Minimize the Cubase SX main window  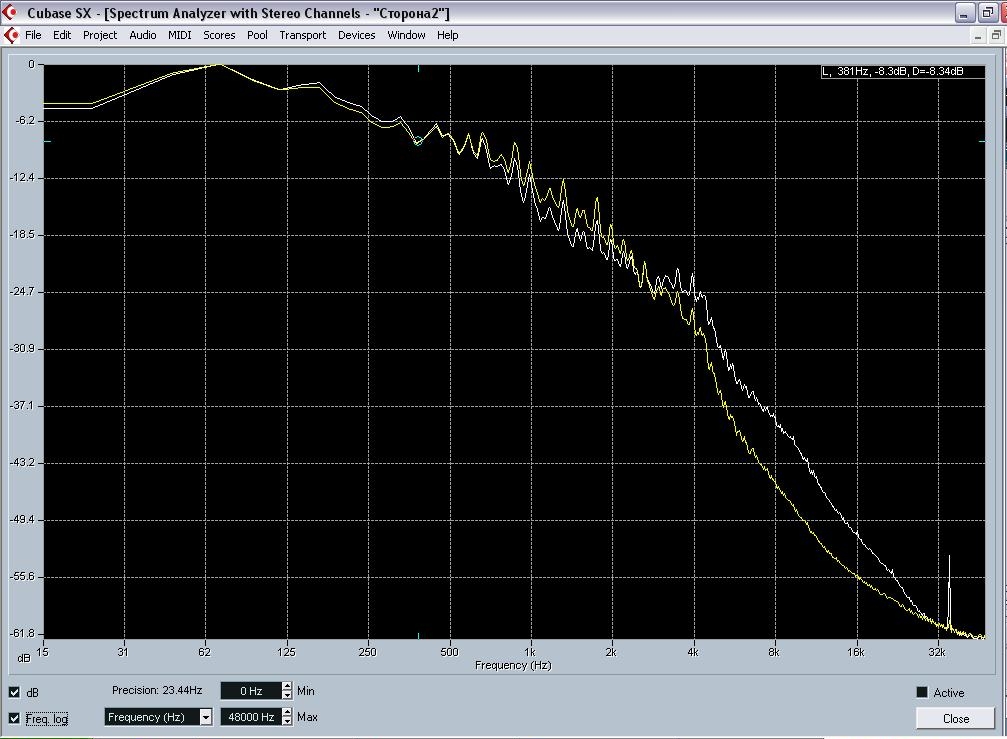tap(964, 13)
